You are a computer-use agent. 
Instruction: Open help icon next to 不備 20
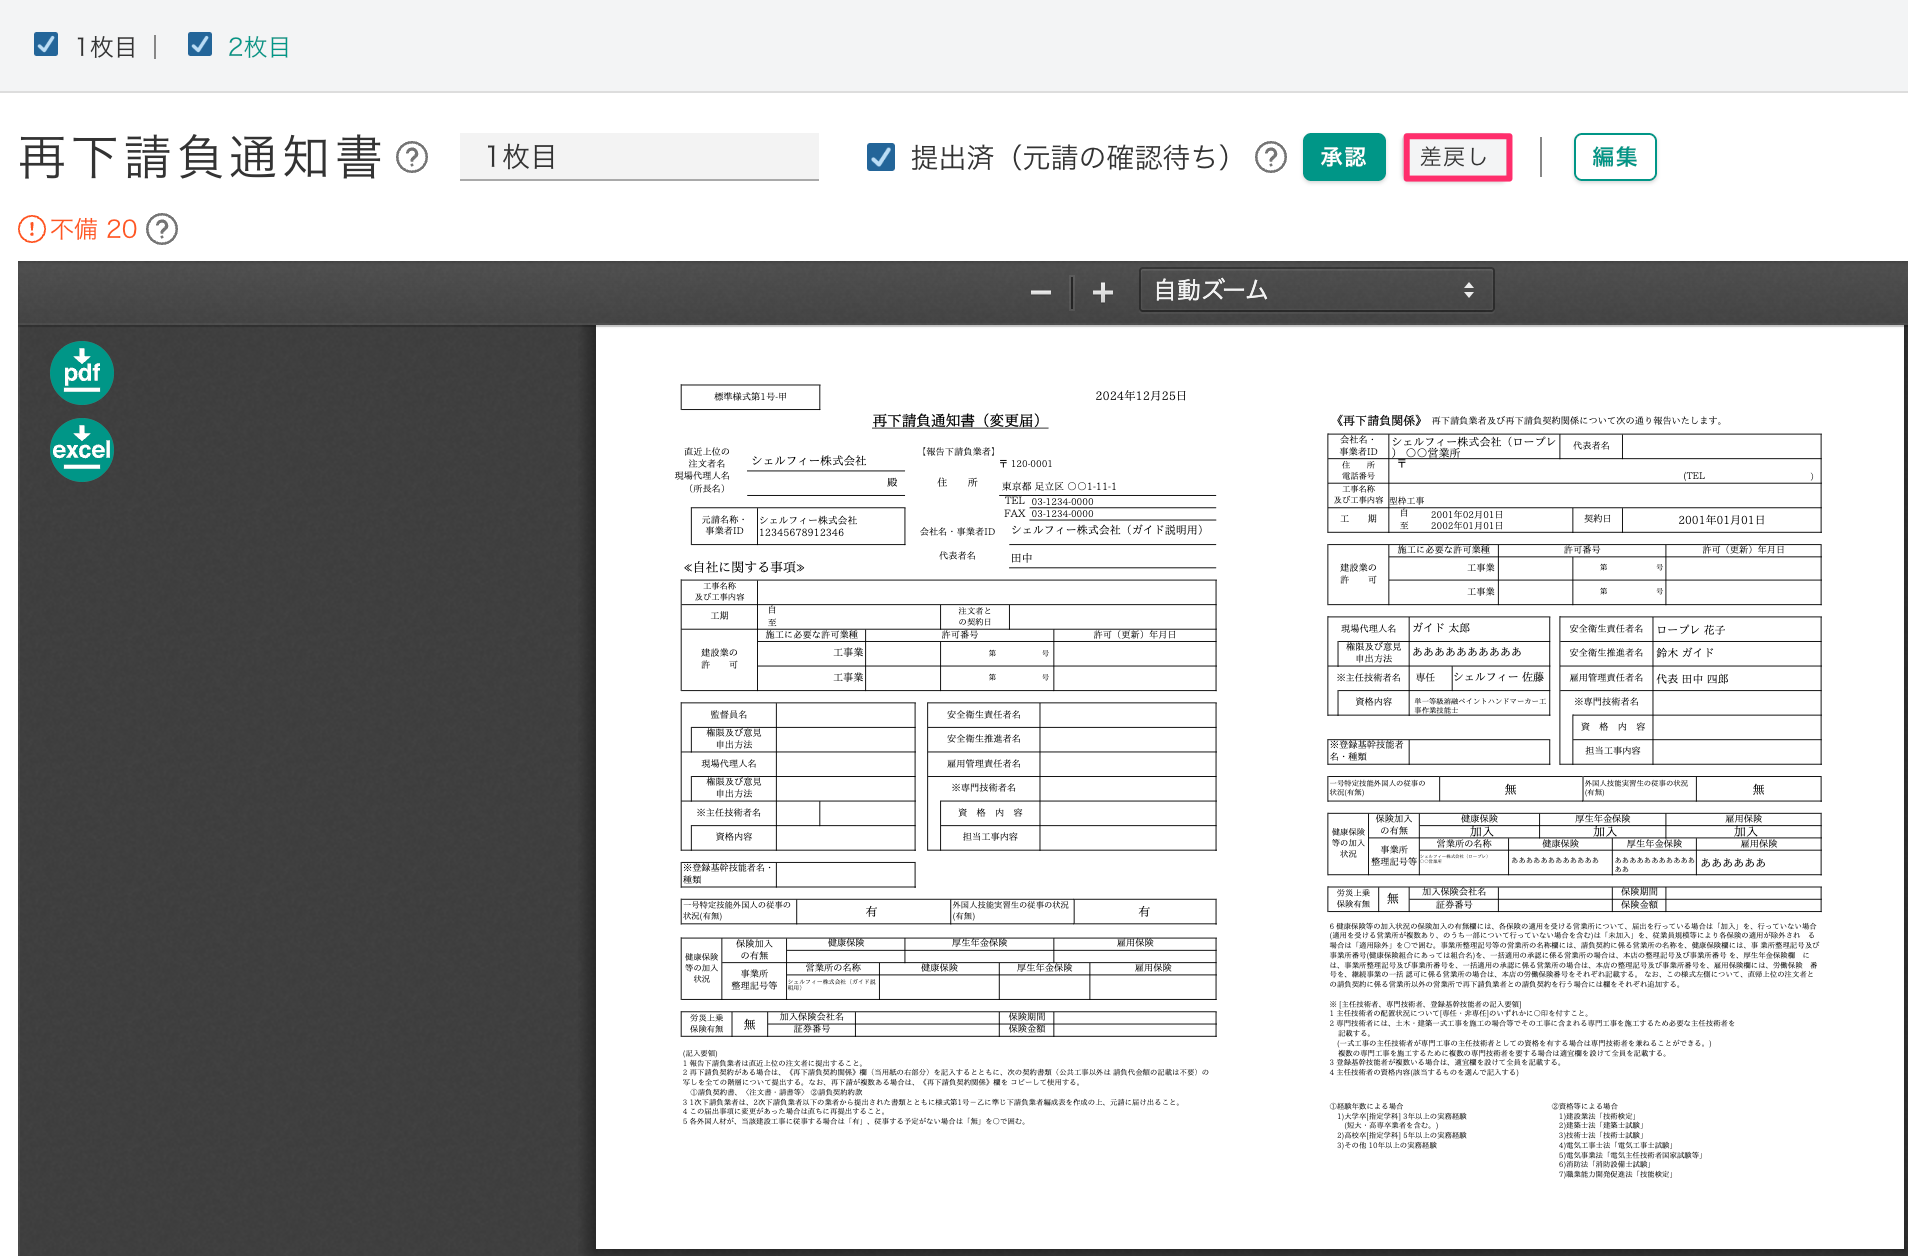coord(162,229)
